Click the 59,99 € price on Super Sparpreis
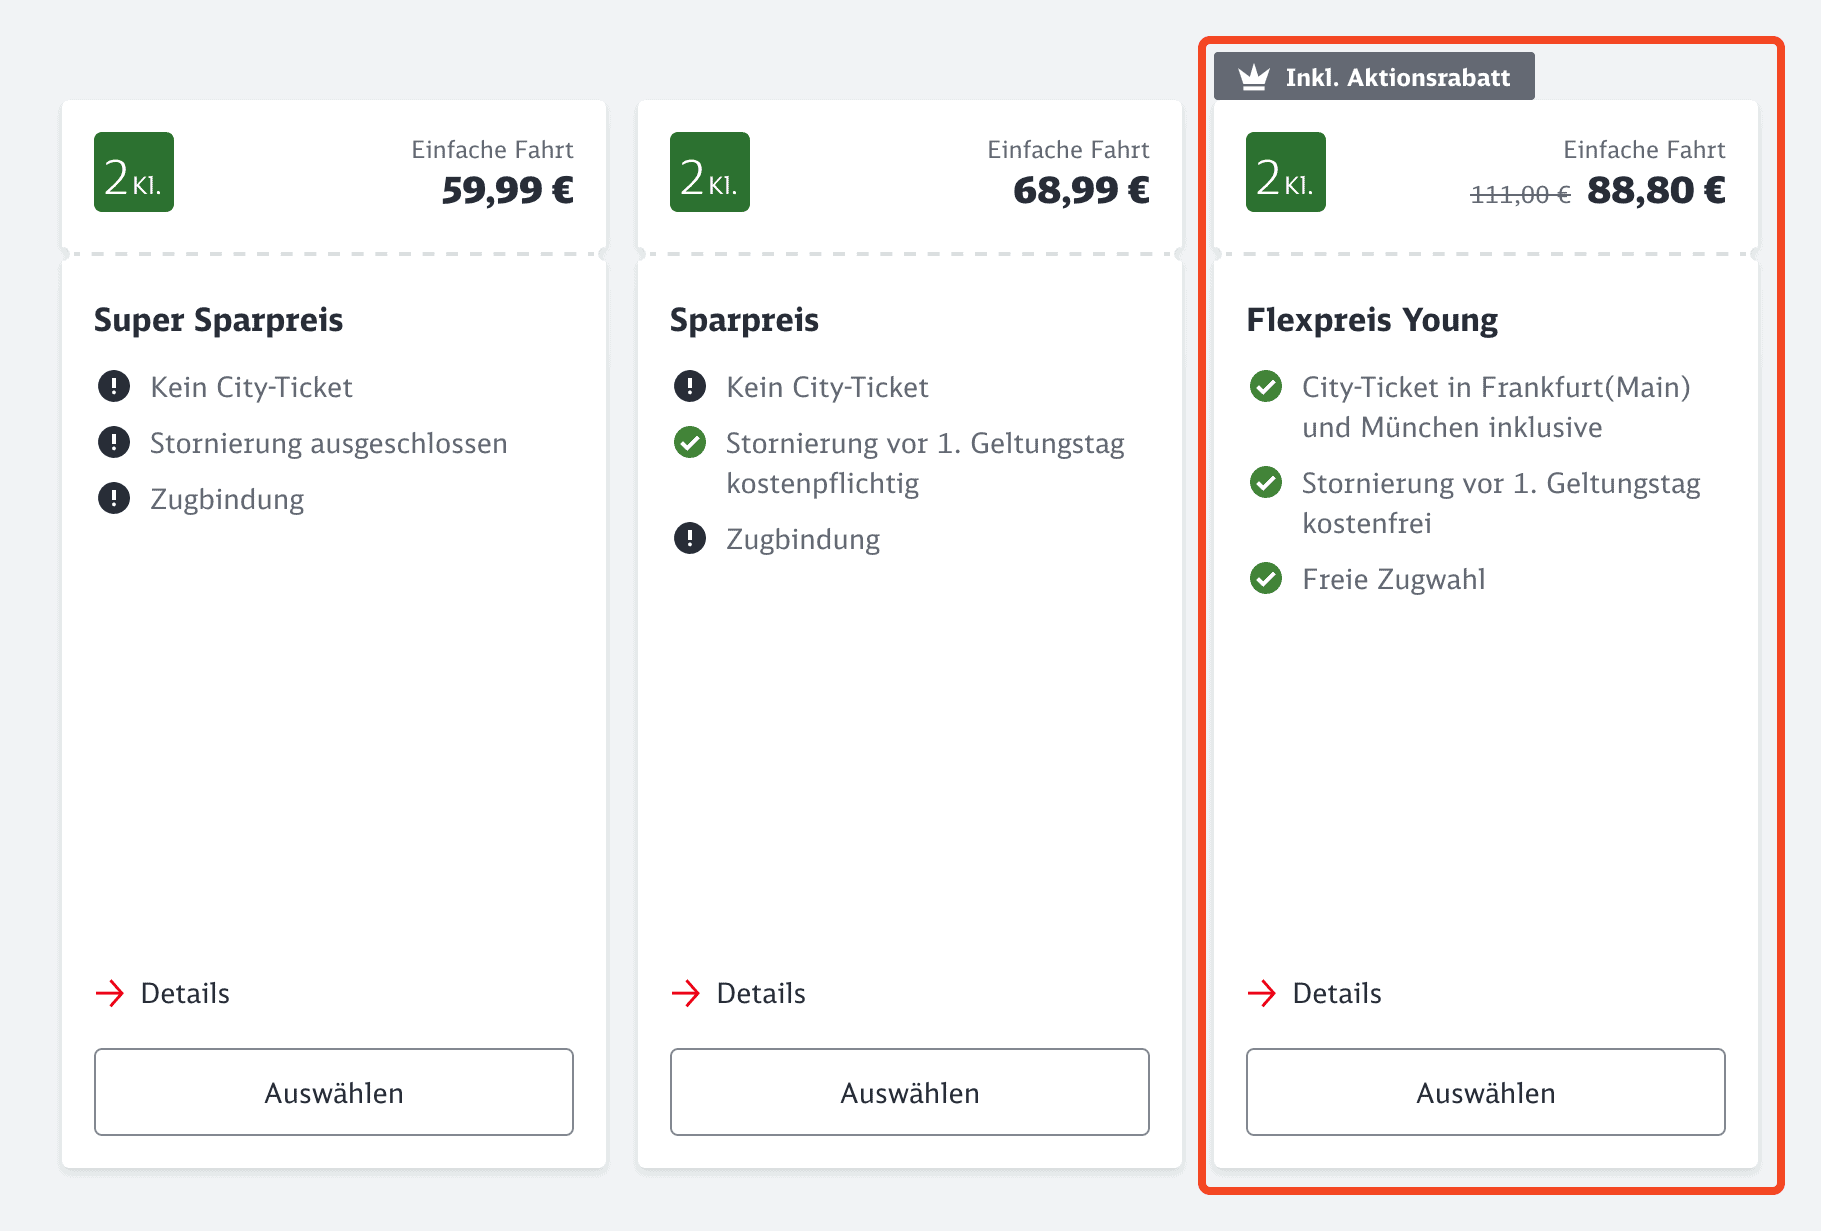 (507, 190)
